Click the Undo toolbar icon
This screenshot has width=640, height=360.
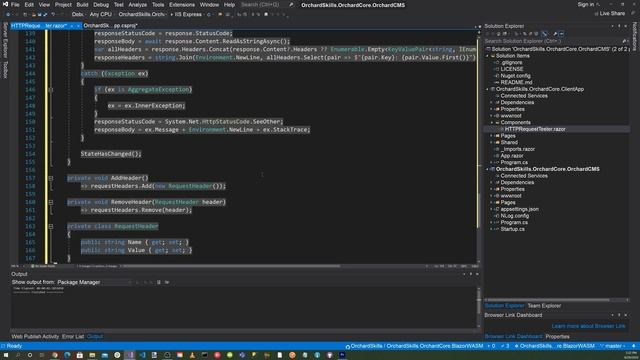(53, 14)
